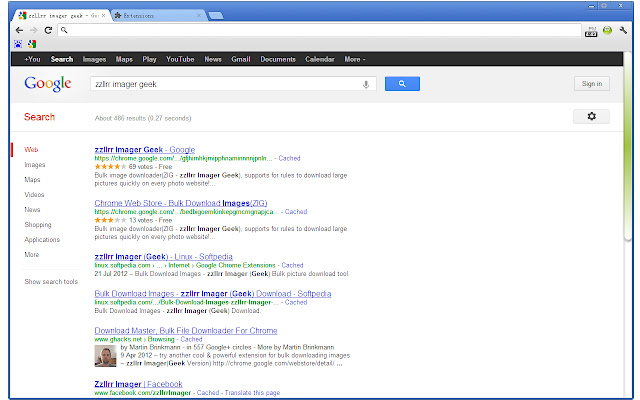
Task: Click the green round extension icon
Action: pyautogui.click(x=607, y=30)
